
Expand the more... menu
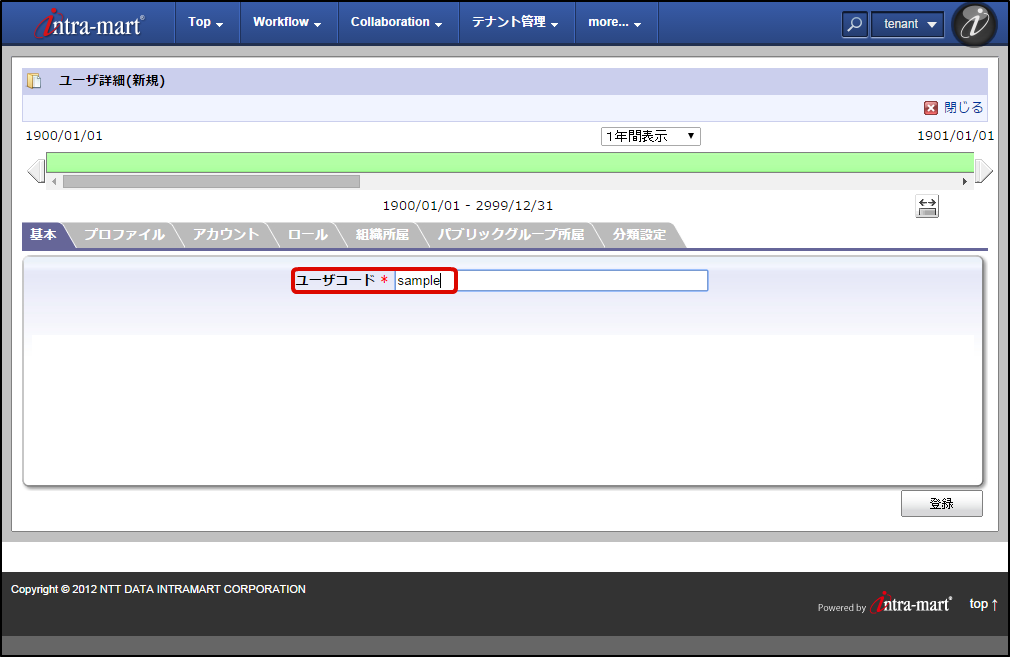click(x=615, y=22)
